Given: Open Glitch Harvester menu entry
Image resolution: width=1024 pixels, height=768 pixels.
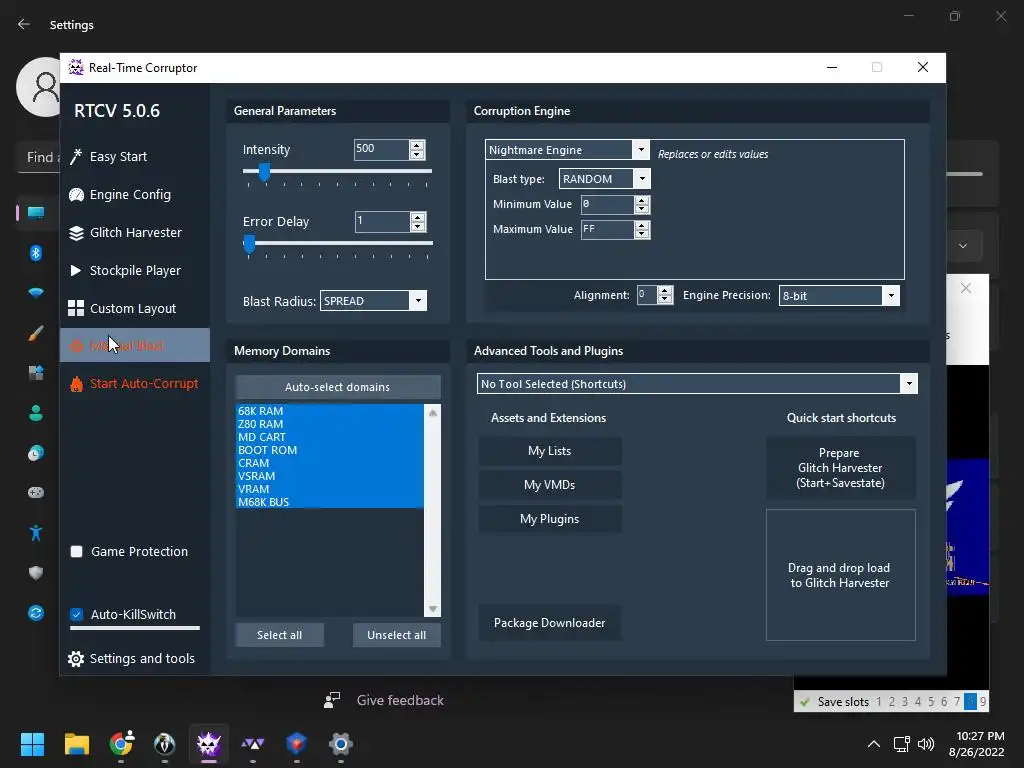Looking at the screenshot, I should [135, 232].
